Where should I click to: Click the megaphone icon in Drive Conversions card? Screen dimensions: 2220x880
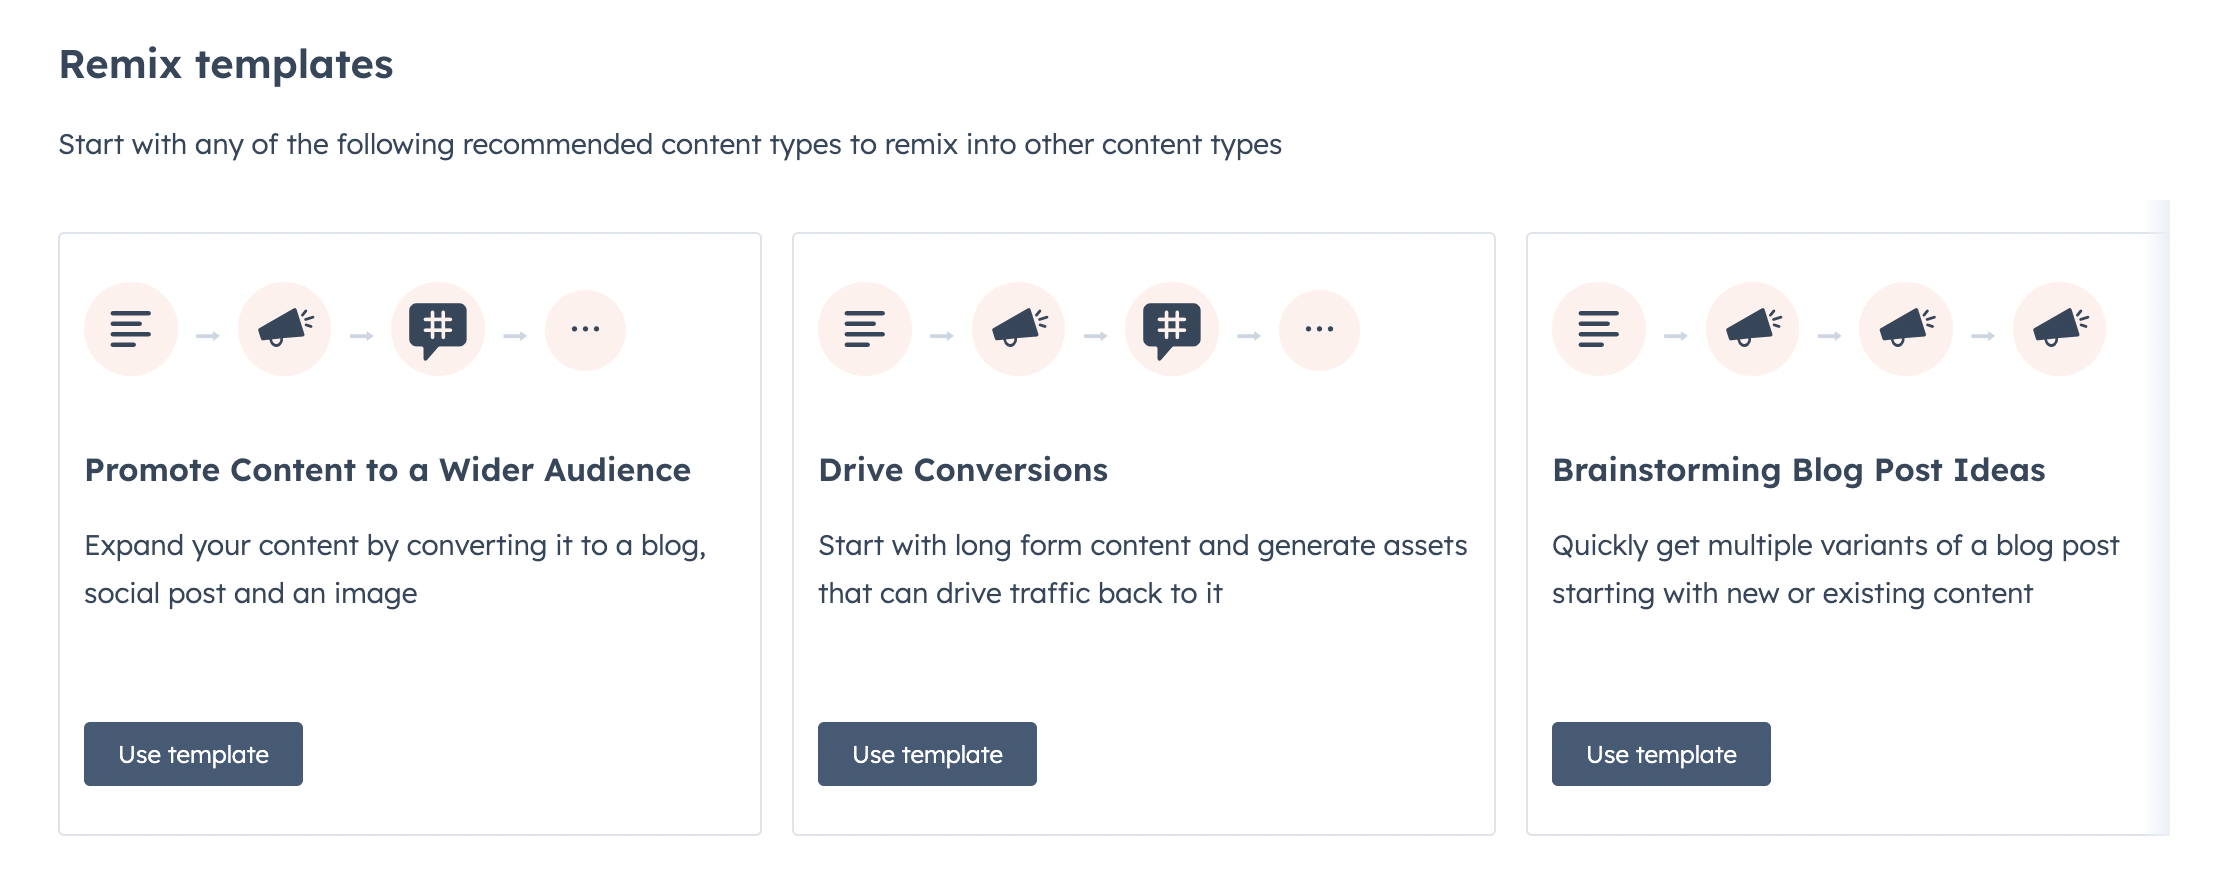[1018, 328]
